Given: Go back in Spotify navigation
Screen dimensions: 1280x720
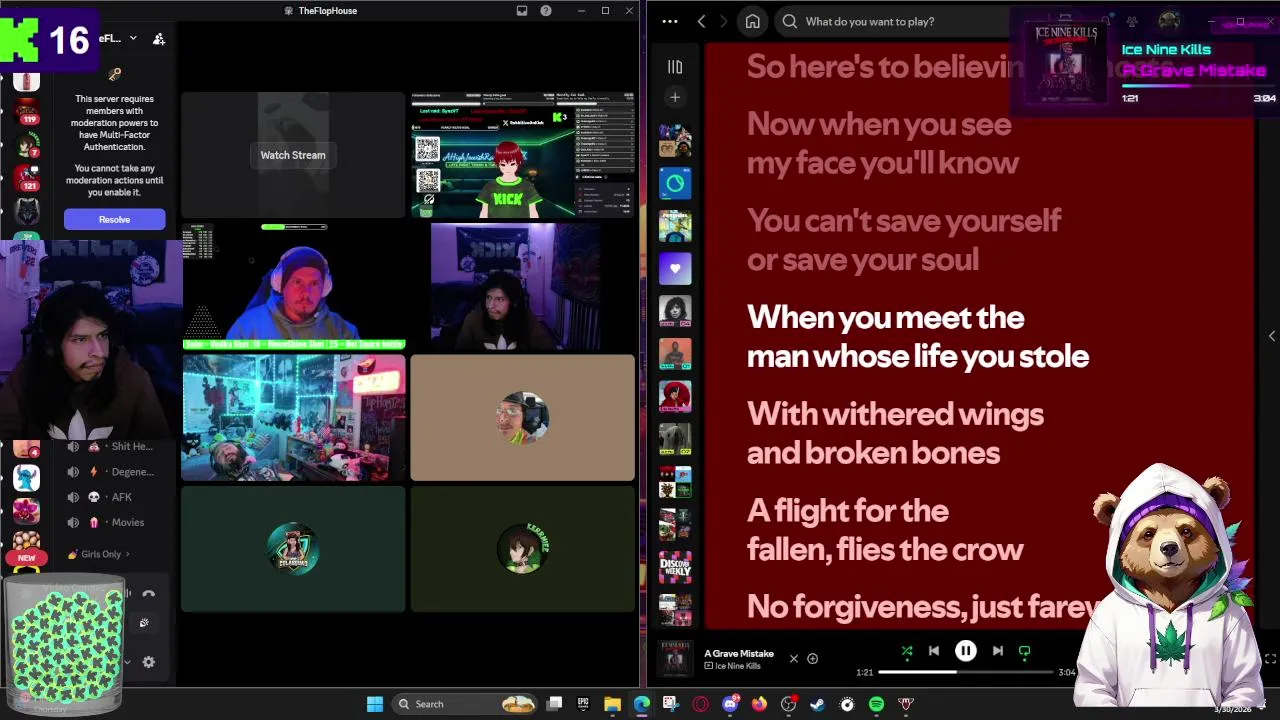Looking at the screenshot, I should 701,21.
